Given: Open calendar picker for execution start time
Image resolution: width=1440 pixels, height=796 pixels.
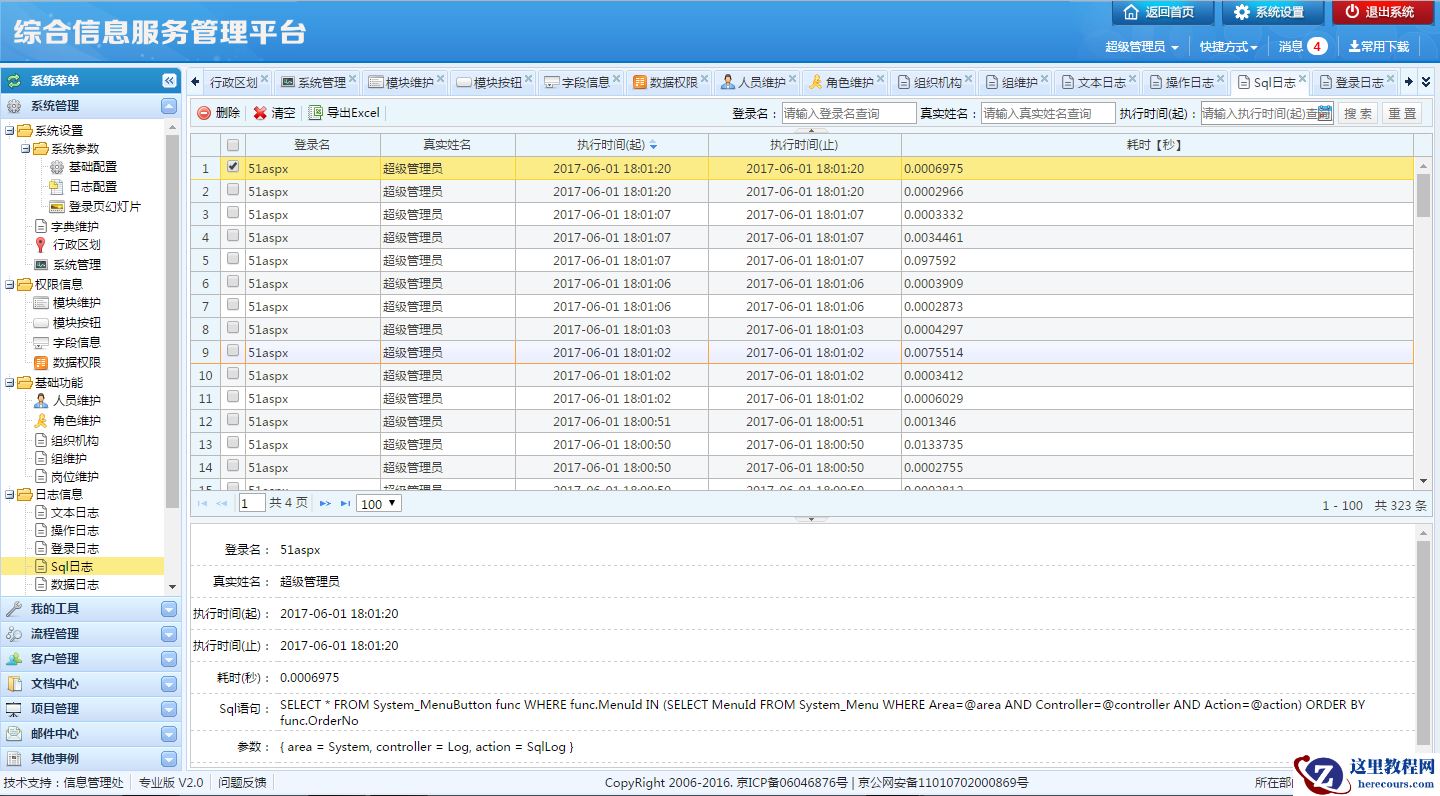Looking at the screenshot, I should click(x=1324, y=113).
